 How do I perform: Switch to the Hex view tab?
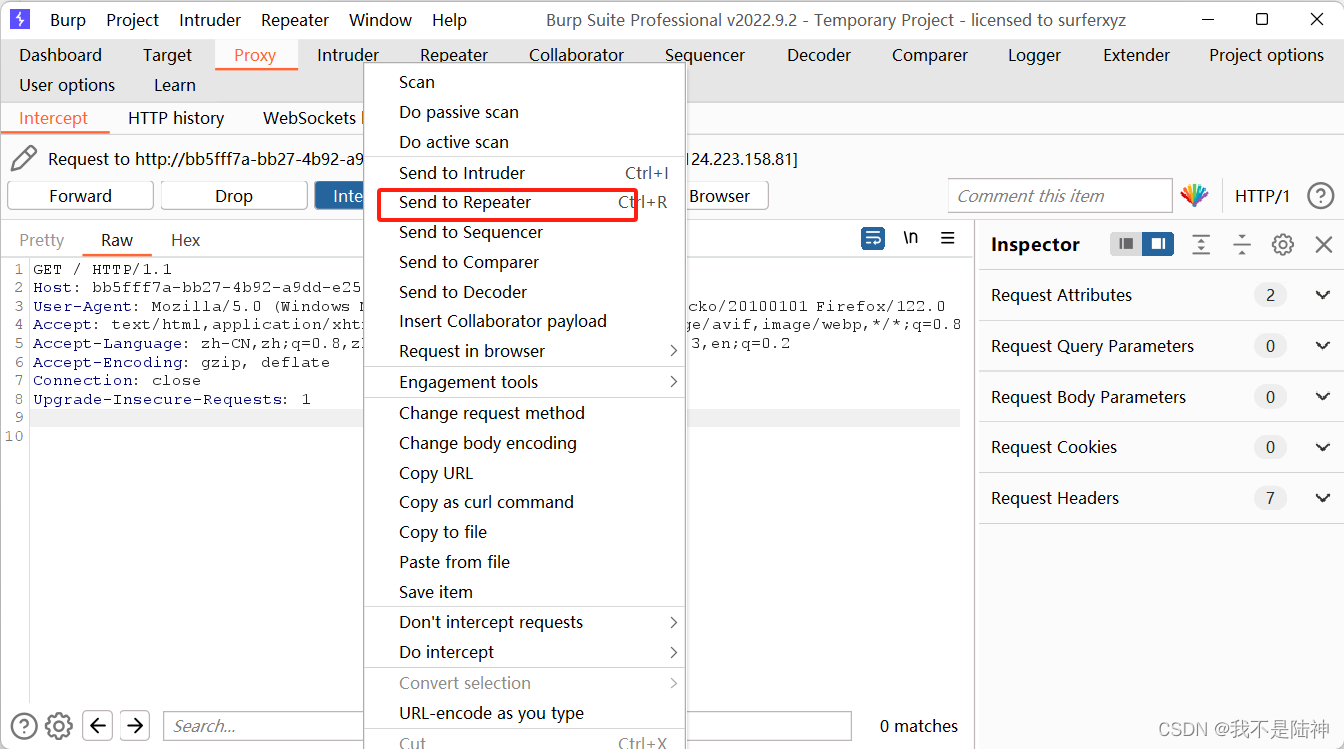(x=186, y=240)
